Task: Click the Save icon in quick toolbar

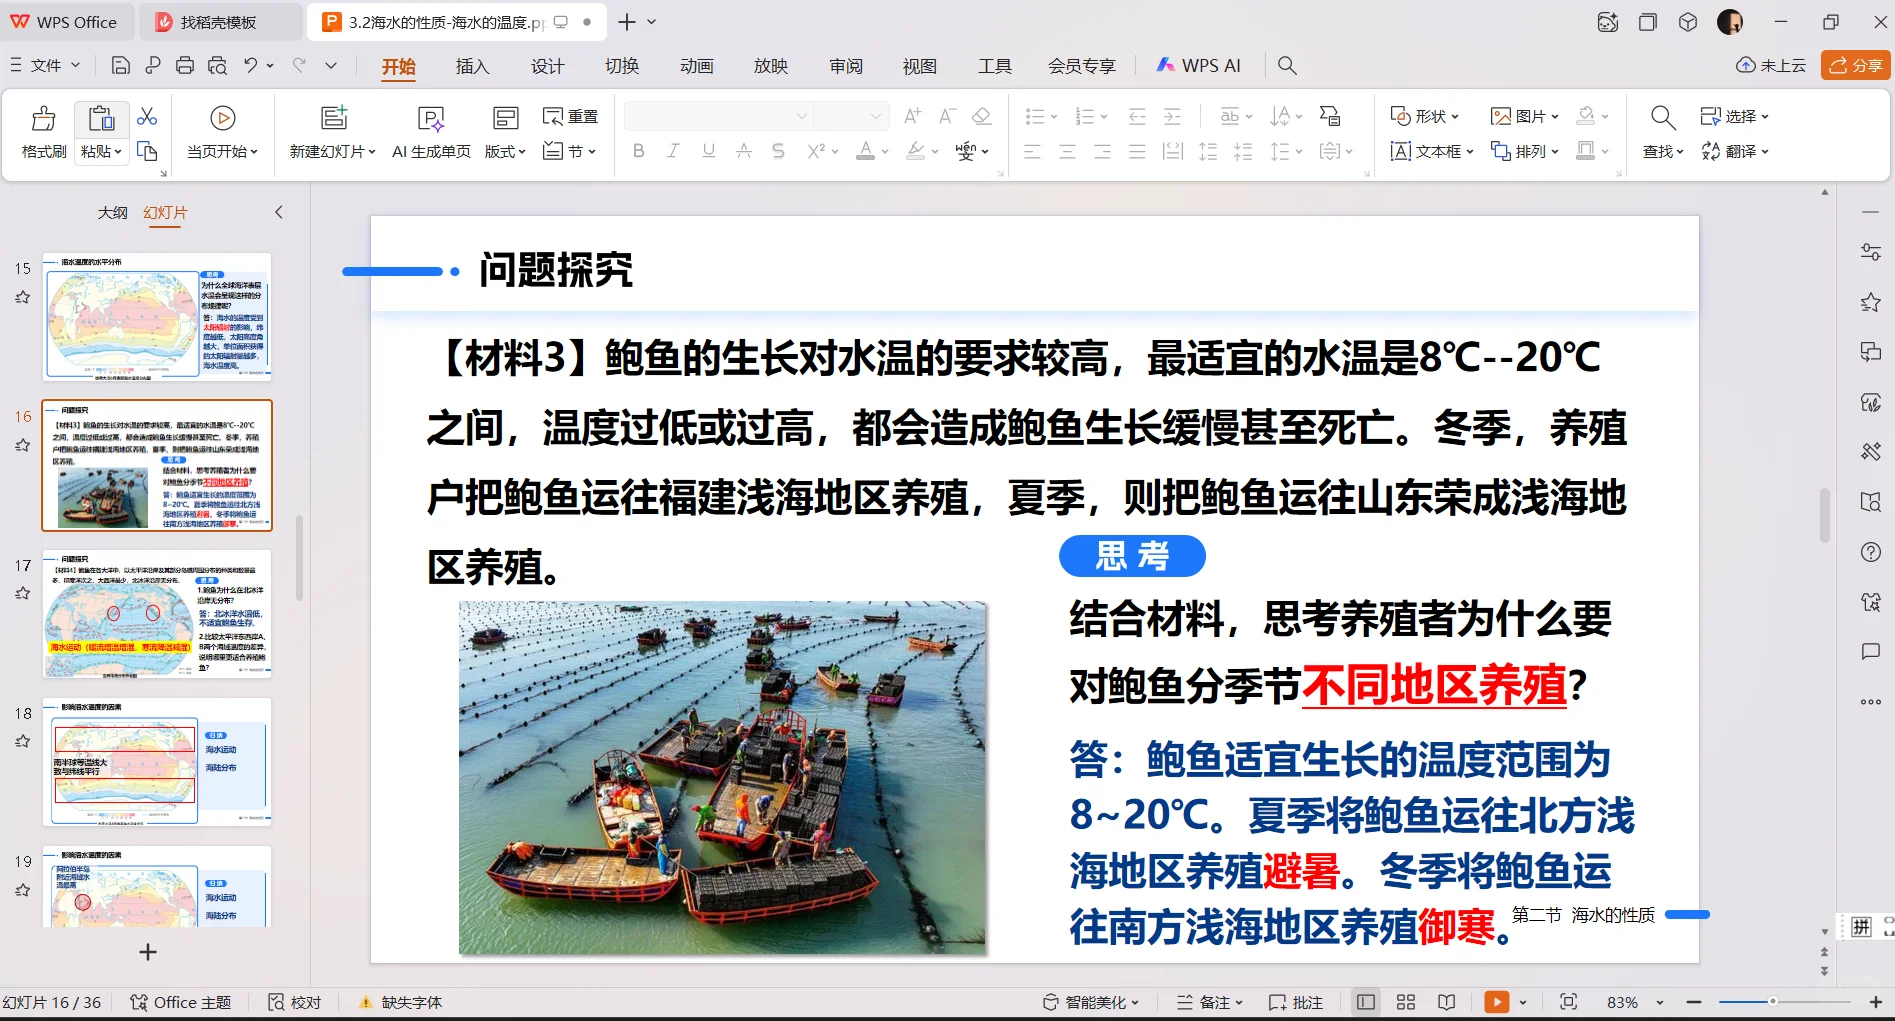Action: click(x=121, y=66)
